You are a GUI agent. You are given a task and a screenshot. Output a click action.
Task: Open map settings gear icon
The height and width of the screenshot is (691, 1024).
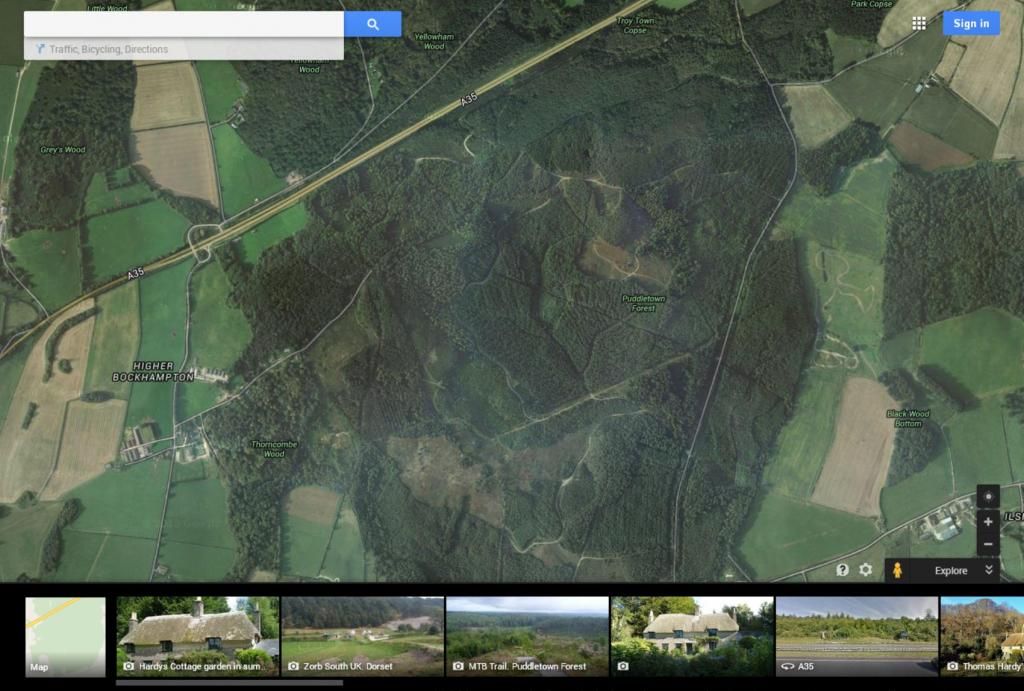[x=866, y=570]
